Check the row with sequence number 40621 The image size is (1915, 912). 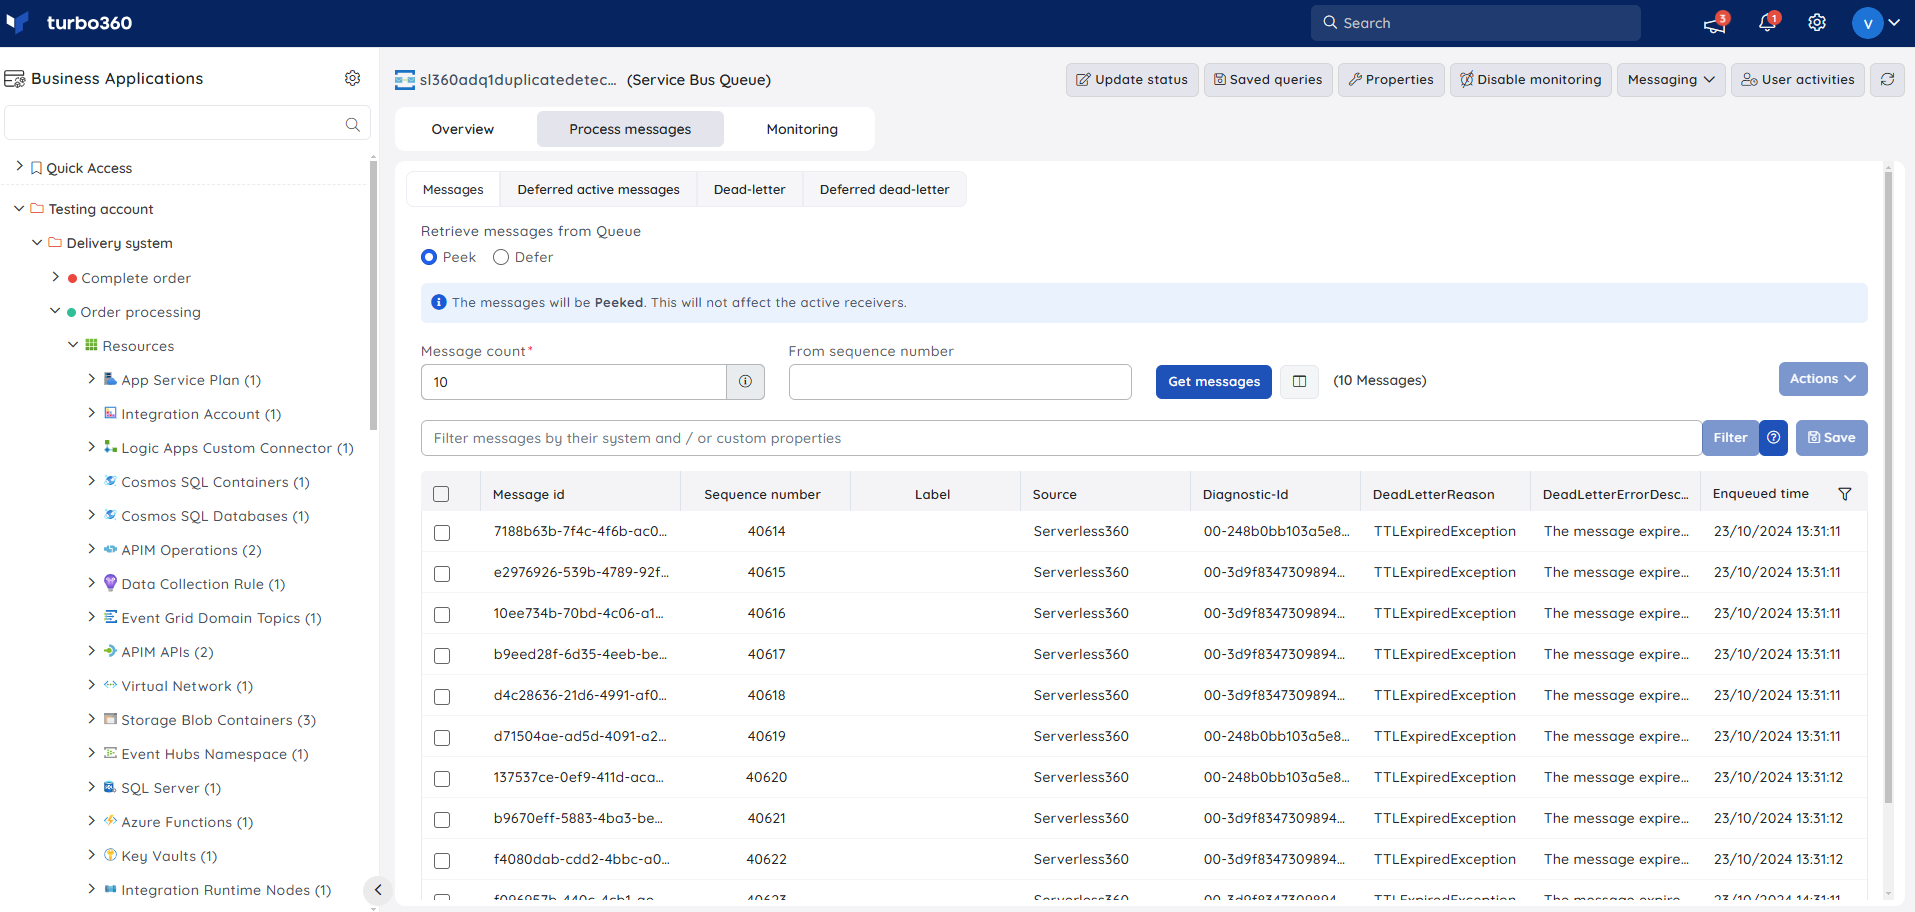pyautogui.click(x=442, y=820)
